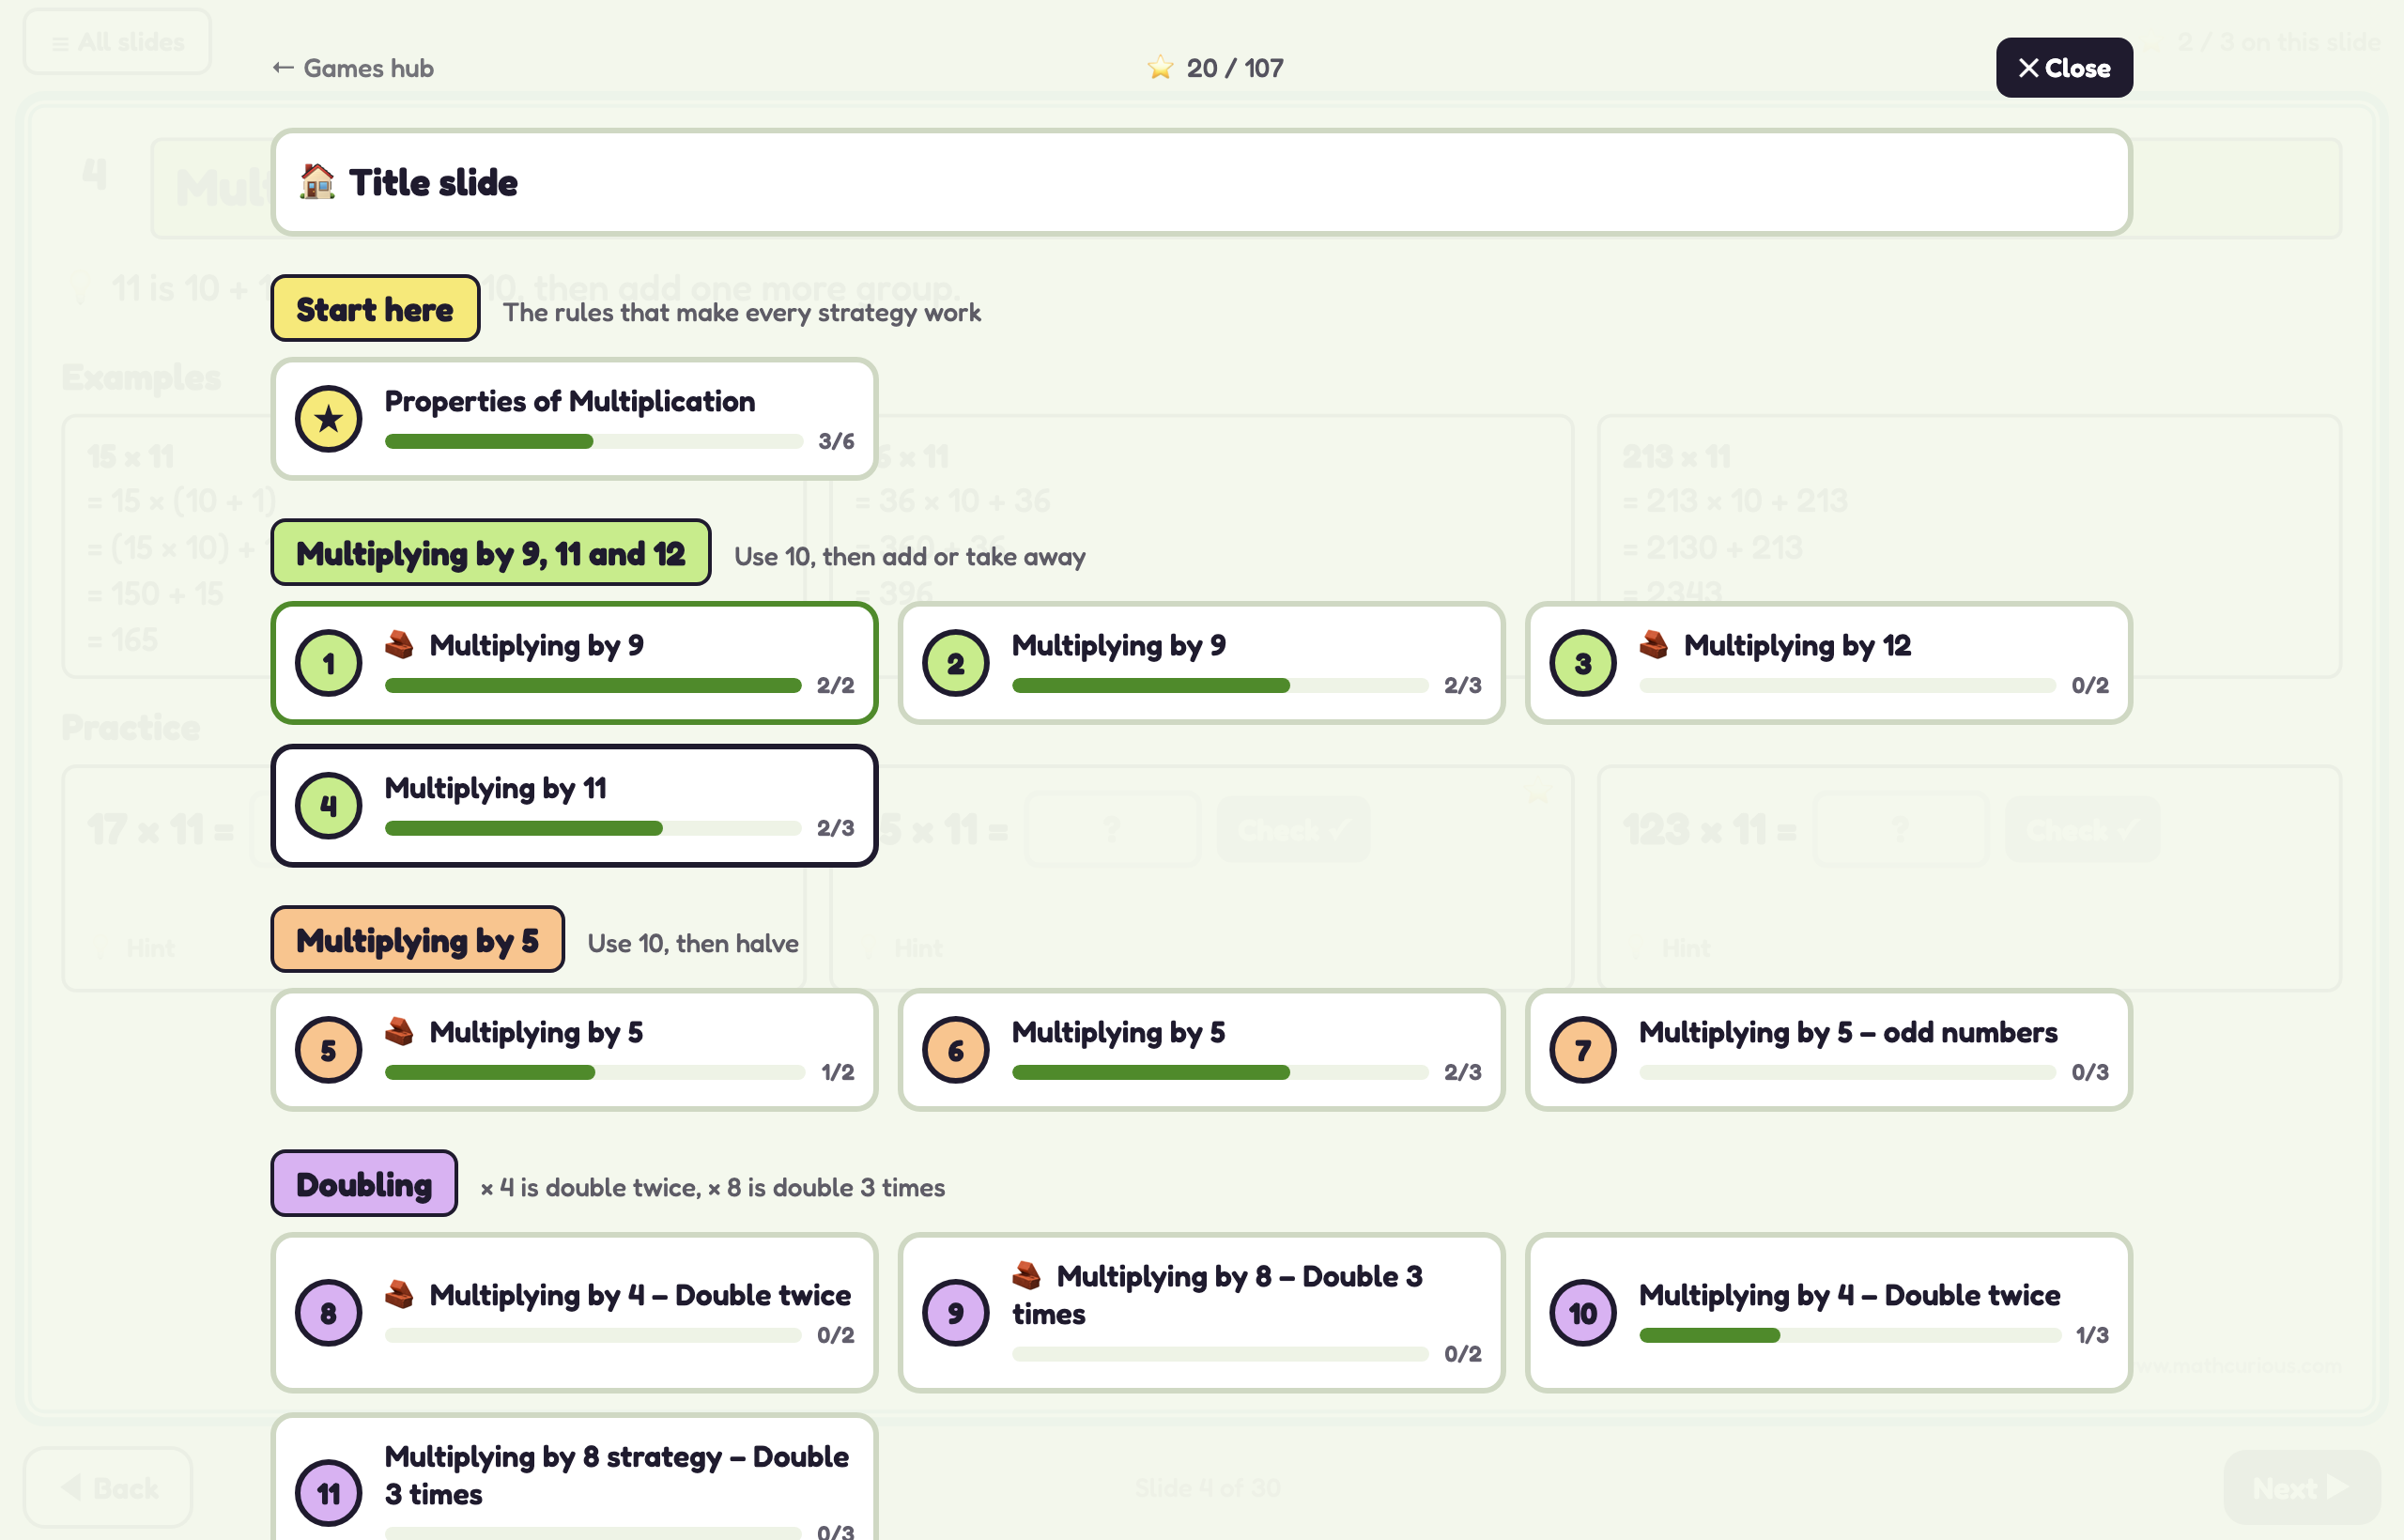Screen dimensions: 2404x1540
Task: Click the 20 / 107 star score
Action: click(x=1215, y=68)
